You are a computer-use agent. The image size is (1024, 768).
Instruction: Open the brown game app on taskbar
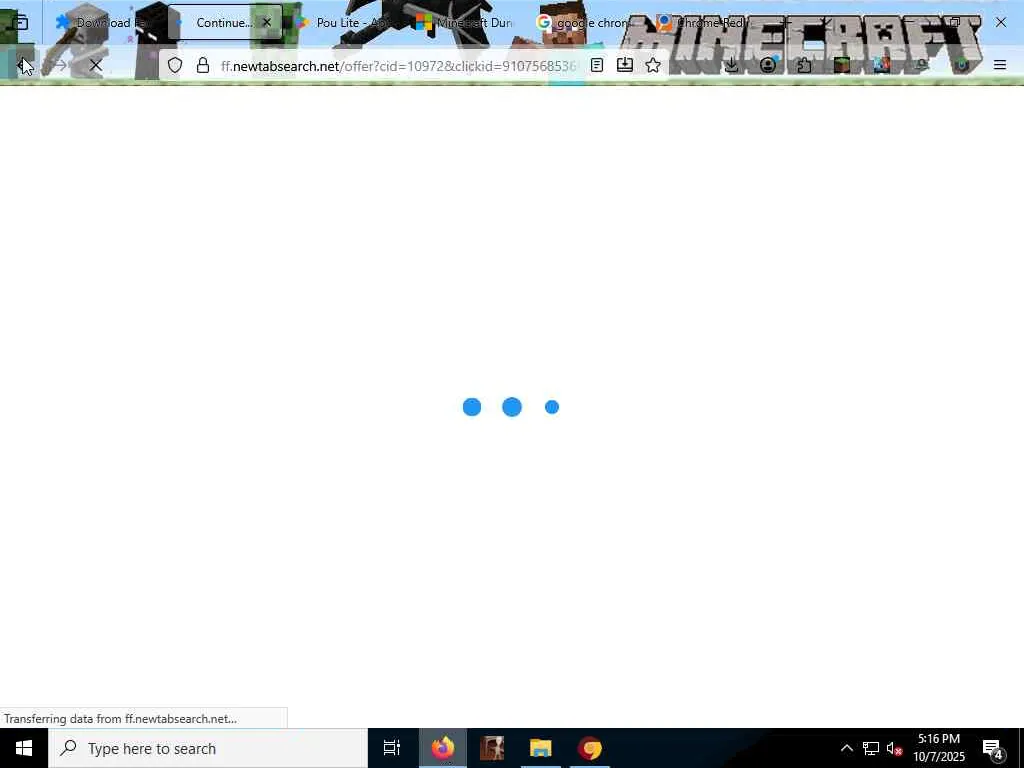492,748
